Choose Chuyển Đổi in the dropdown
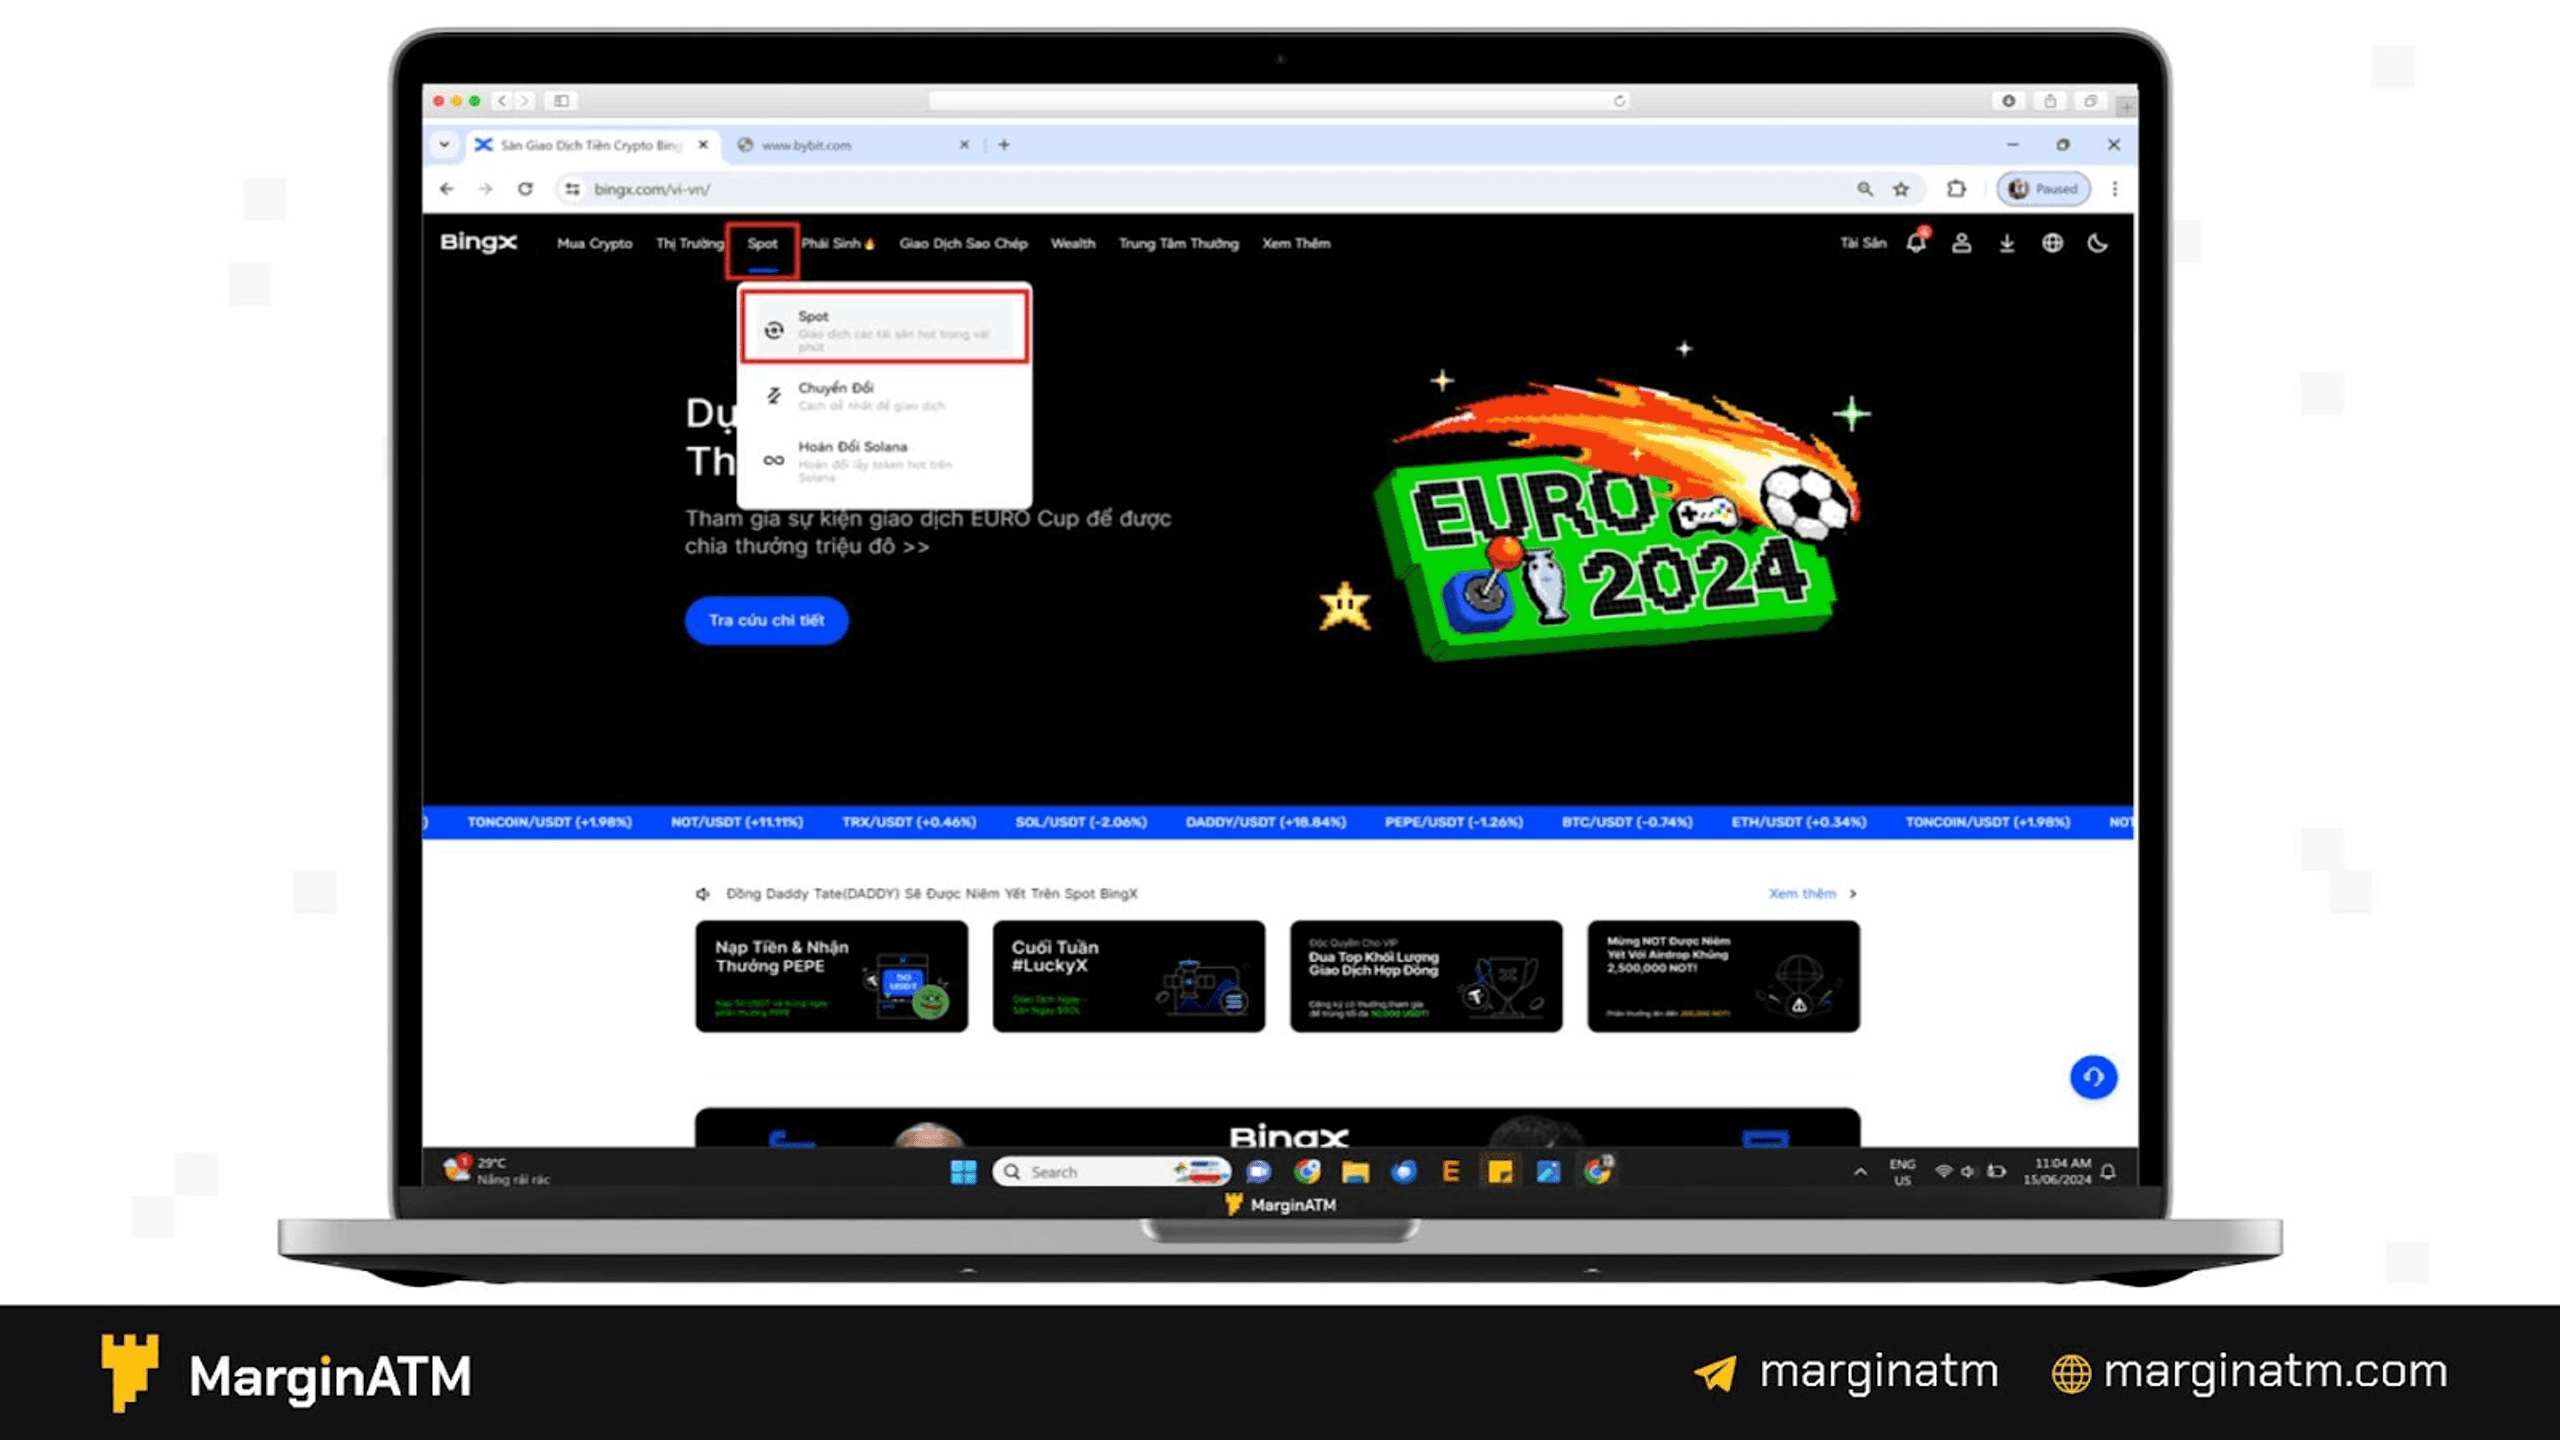 884,395
